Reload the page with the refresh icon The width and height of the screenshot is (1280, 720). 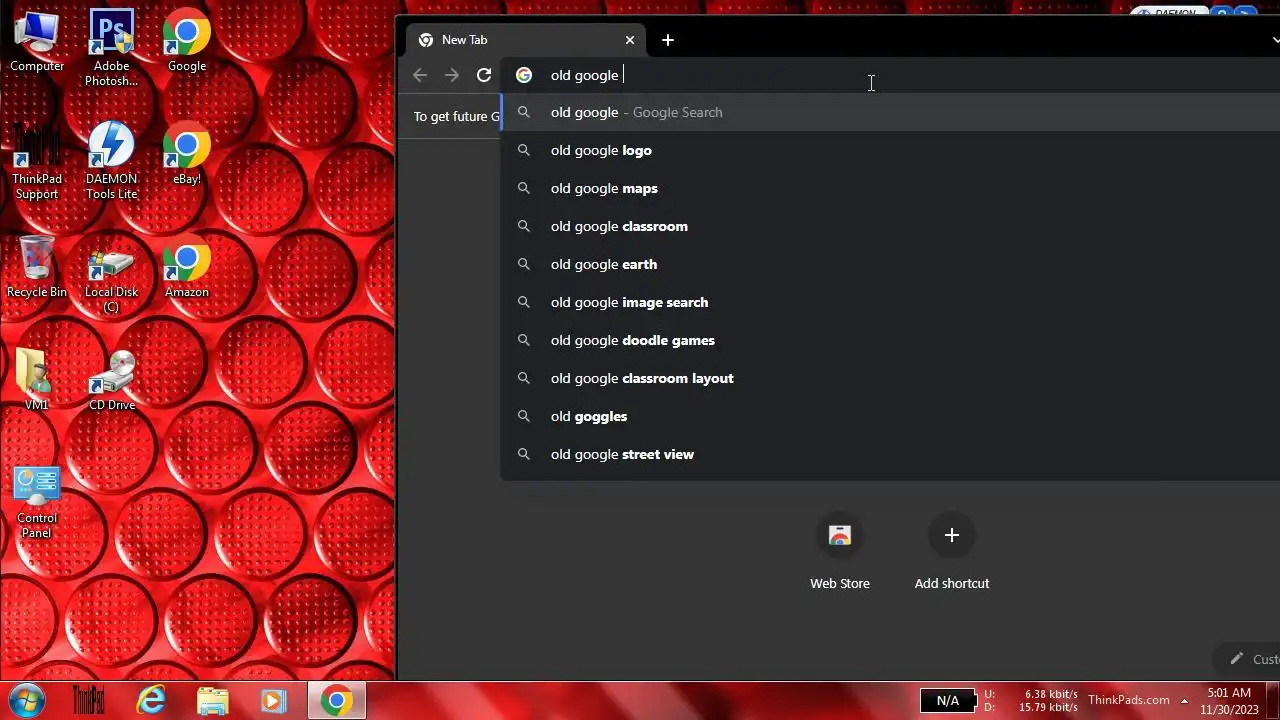tap(484, 75)
